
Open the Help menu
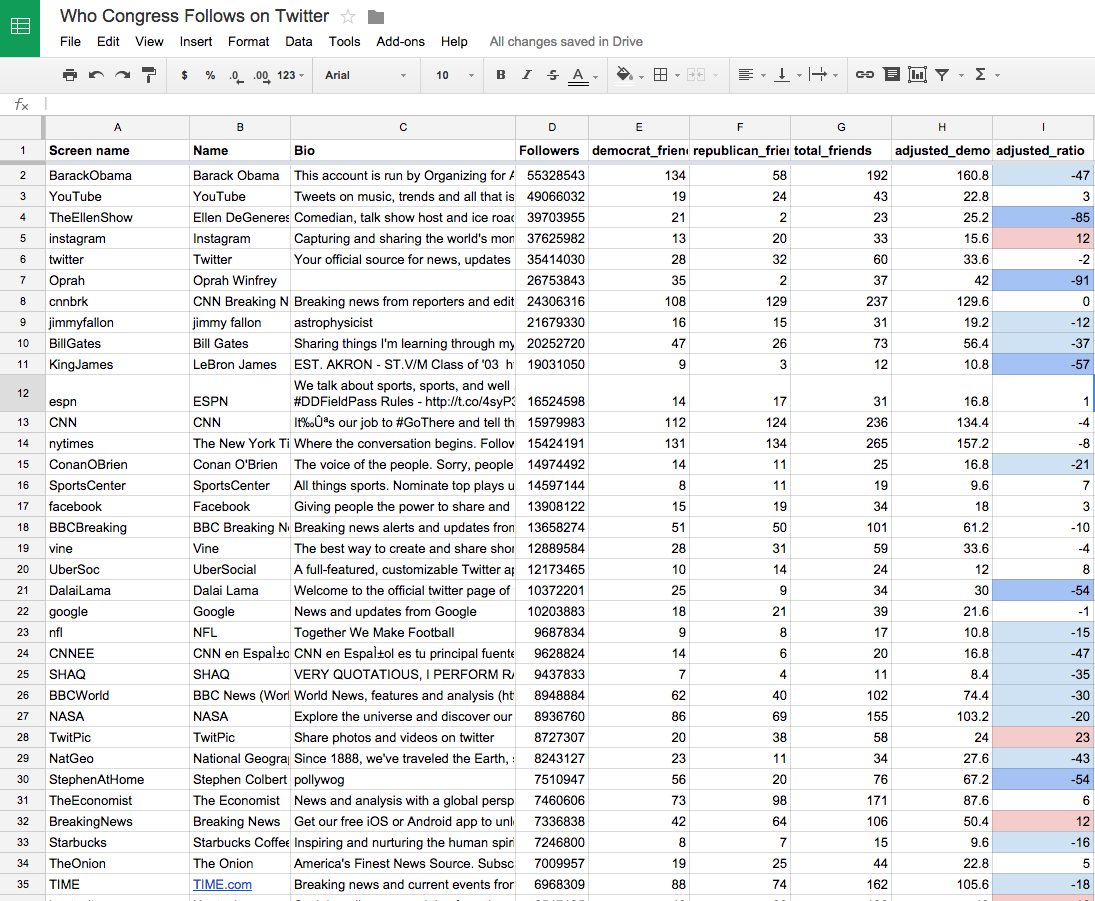[454, 41]
